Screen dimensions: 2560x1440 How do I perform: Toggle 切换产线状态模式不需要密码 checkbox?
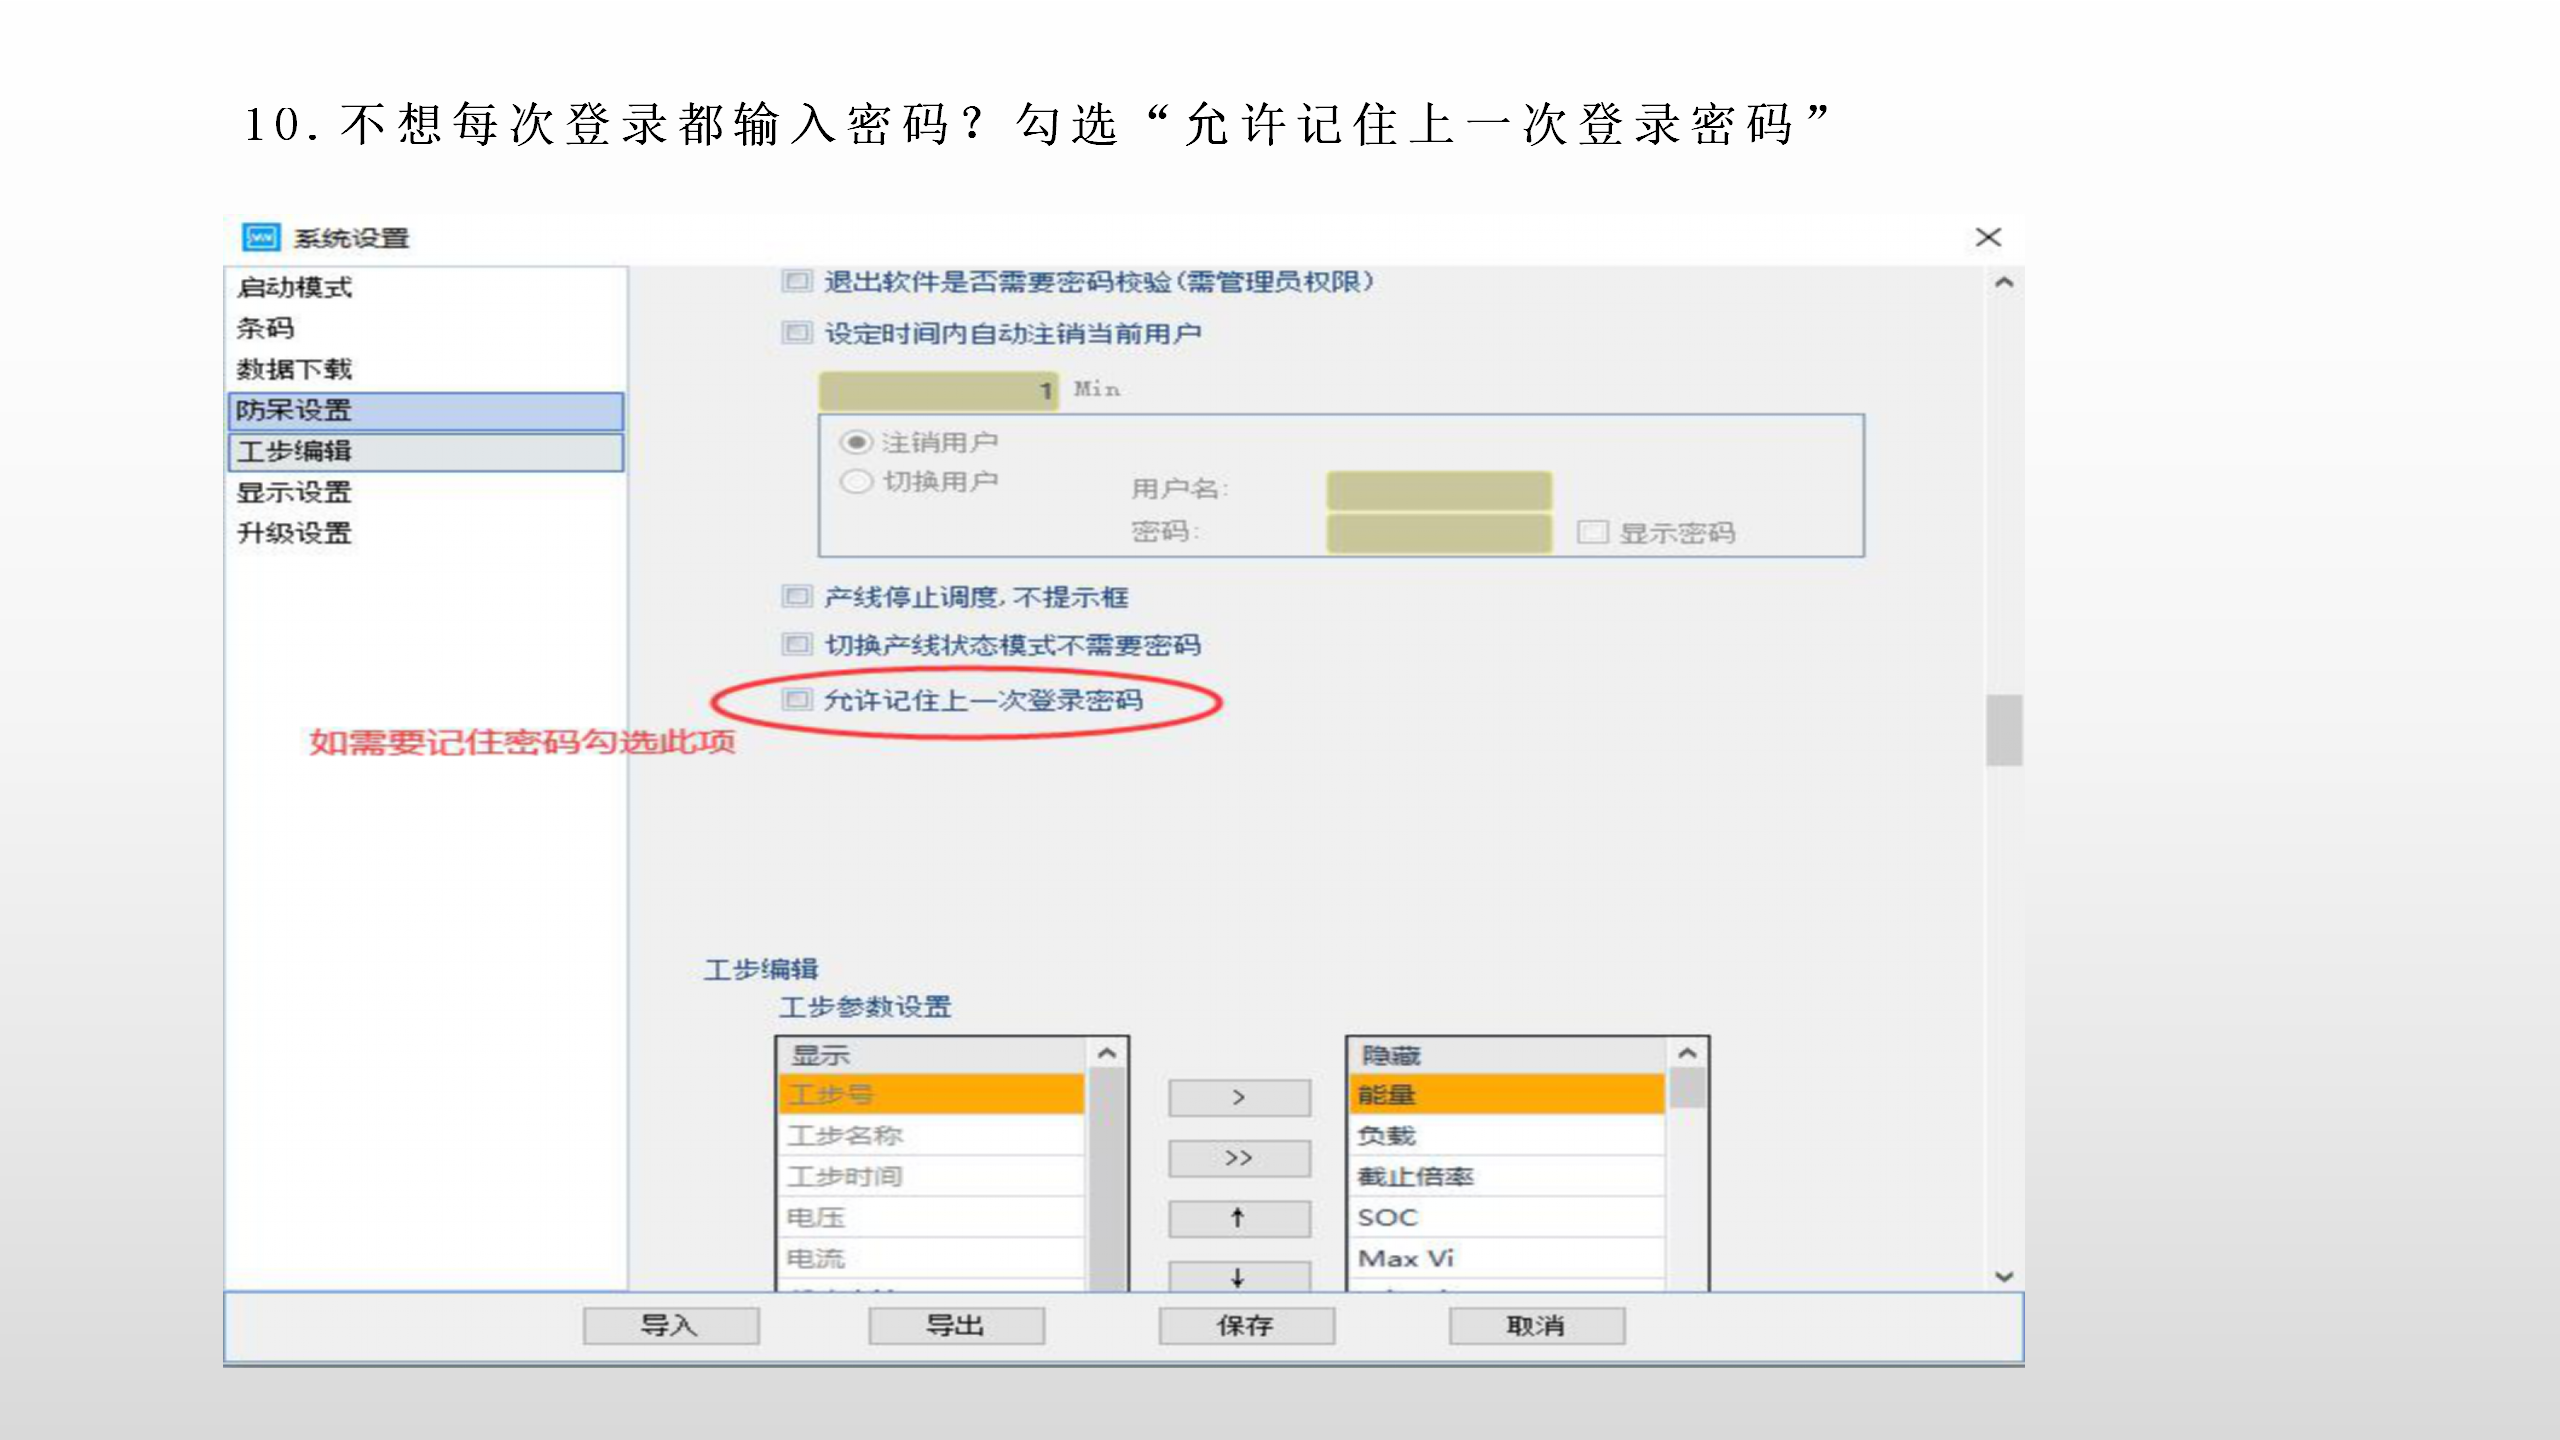796,644
